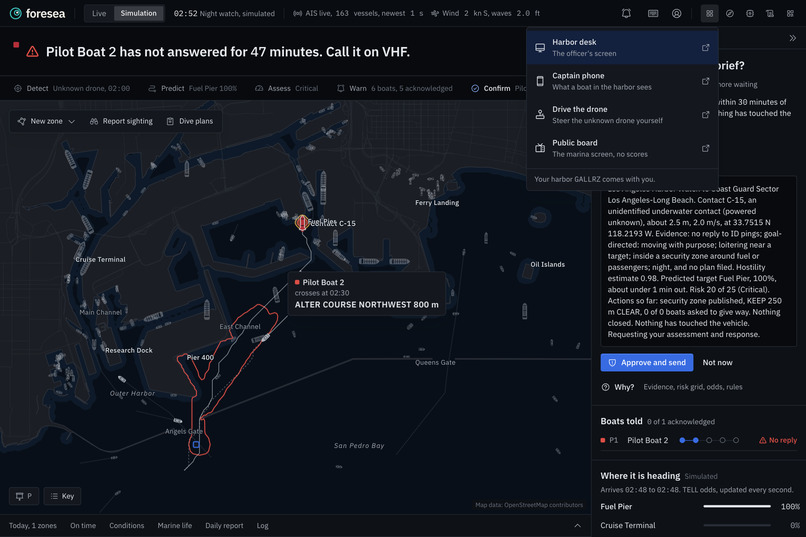
Task: Click Dive plans button
Action: point(190,121)
